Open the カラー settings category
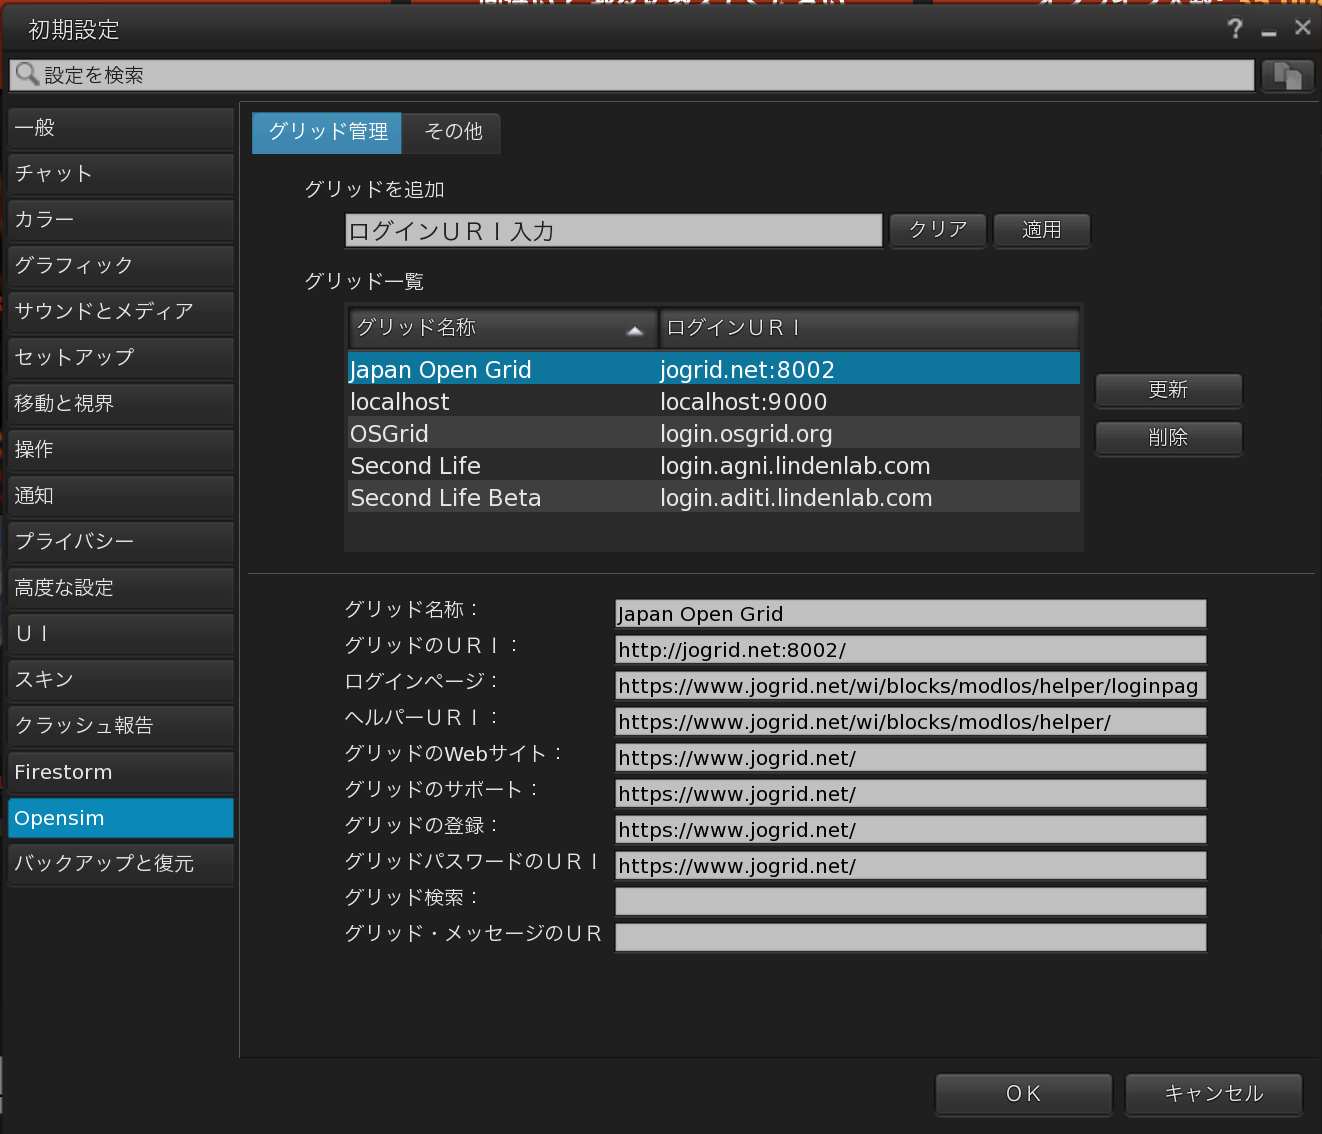The height and width of the screenshot is (1134, 1322). pyautogui.click(x=121, y=220)
